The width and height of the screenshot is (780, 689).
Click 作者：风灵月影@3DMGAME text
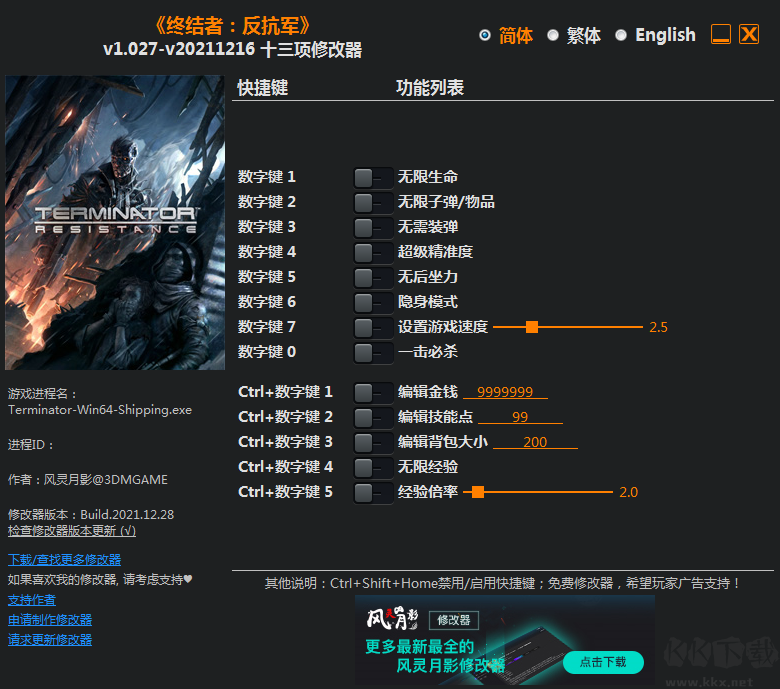(x=88, y=480)
